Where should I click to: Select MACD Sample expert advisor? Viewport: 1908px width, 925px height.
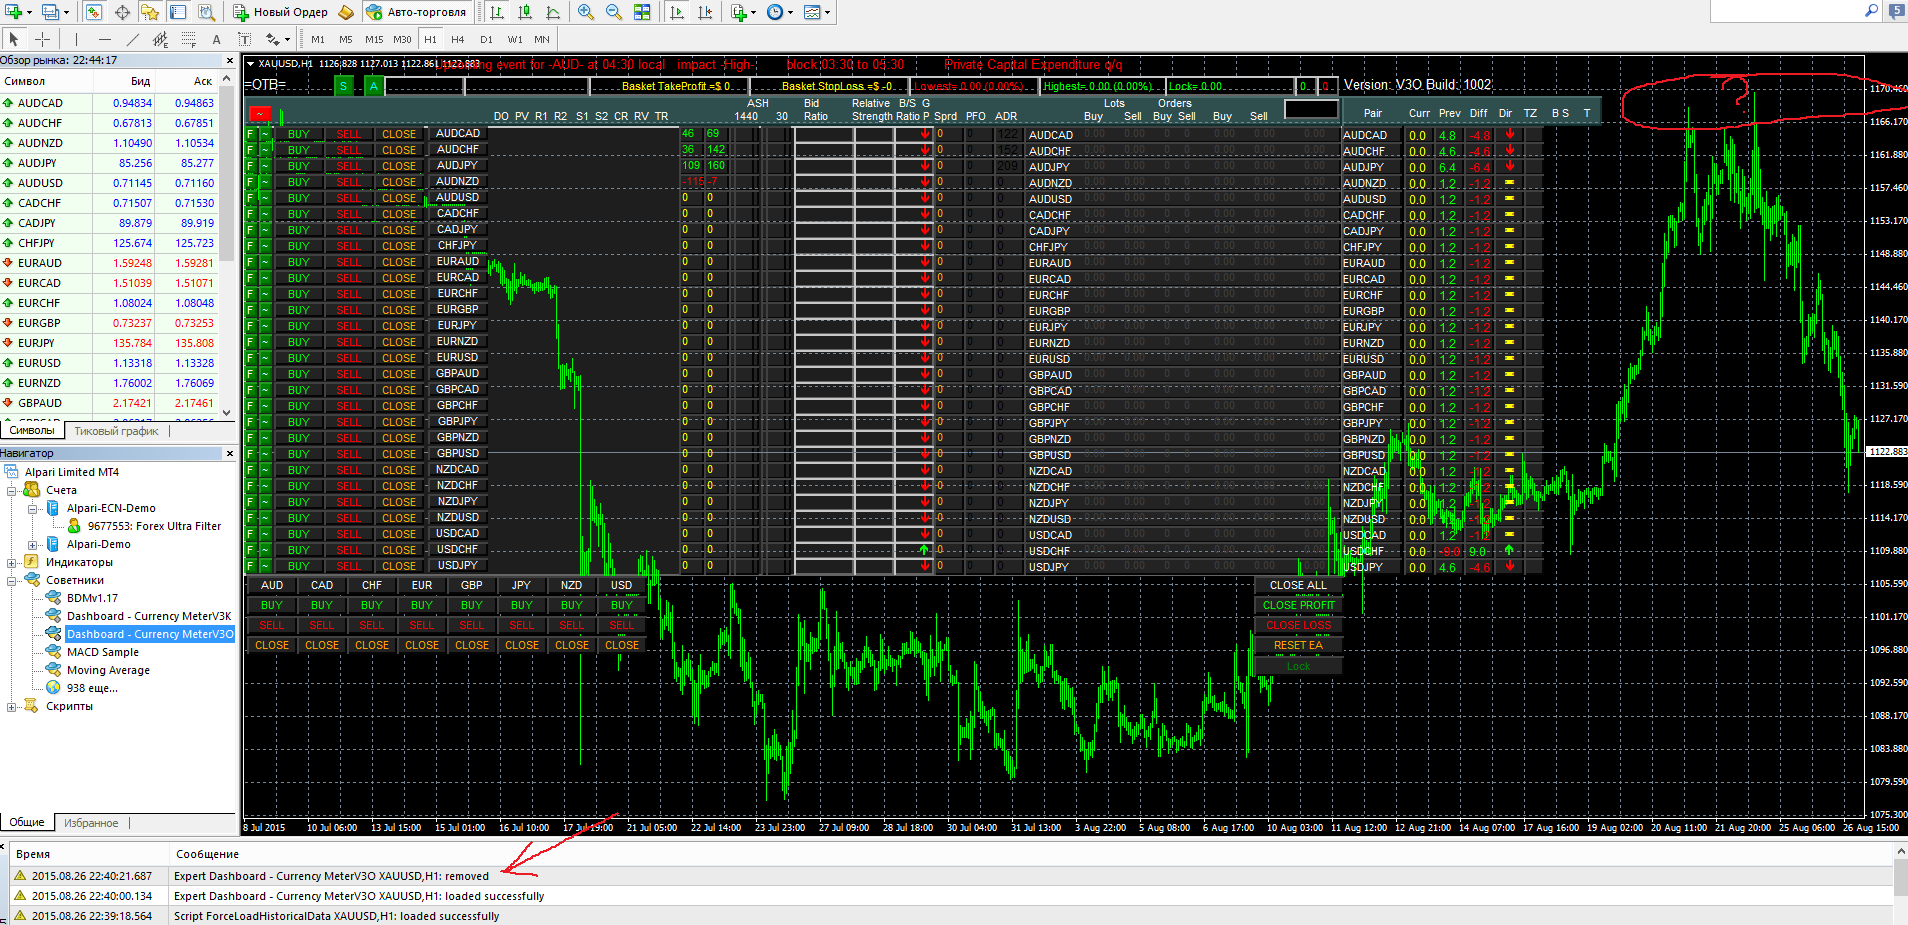(x=102, y=652)
